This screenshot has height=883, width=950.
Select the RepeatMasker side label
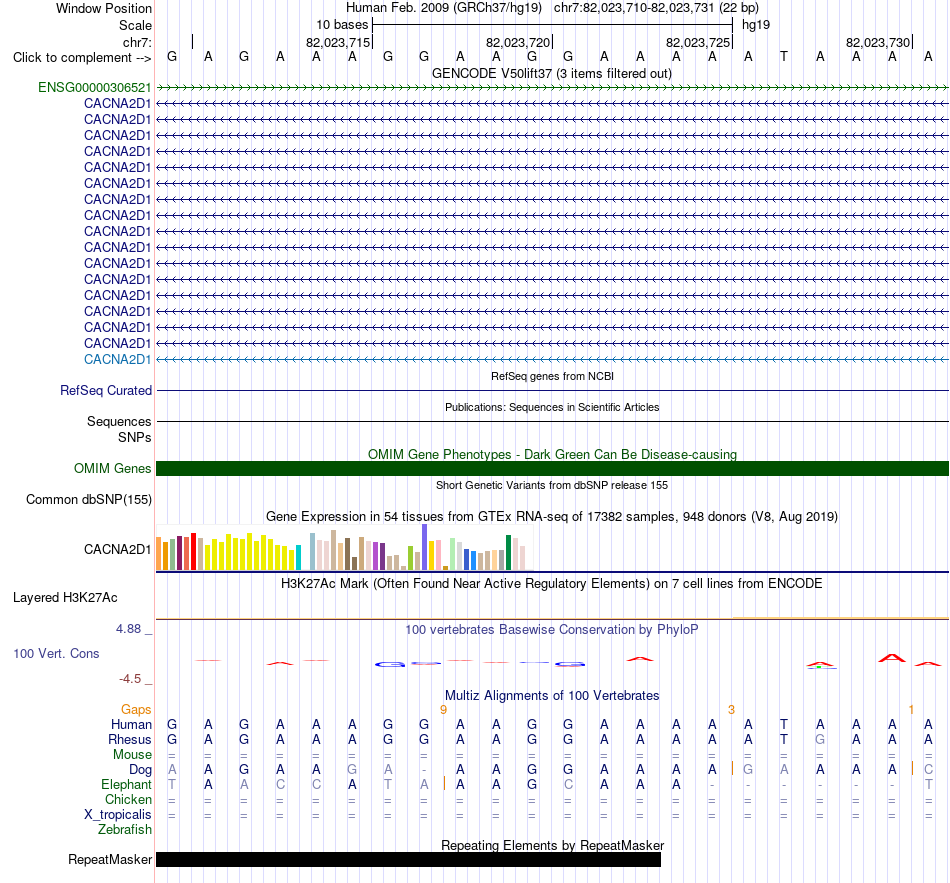click(x=110, y=859)
